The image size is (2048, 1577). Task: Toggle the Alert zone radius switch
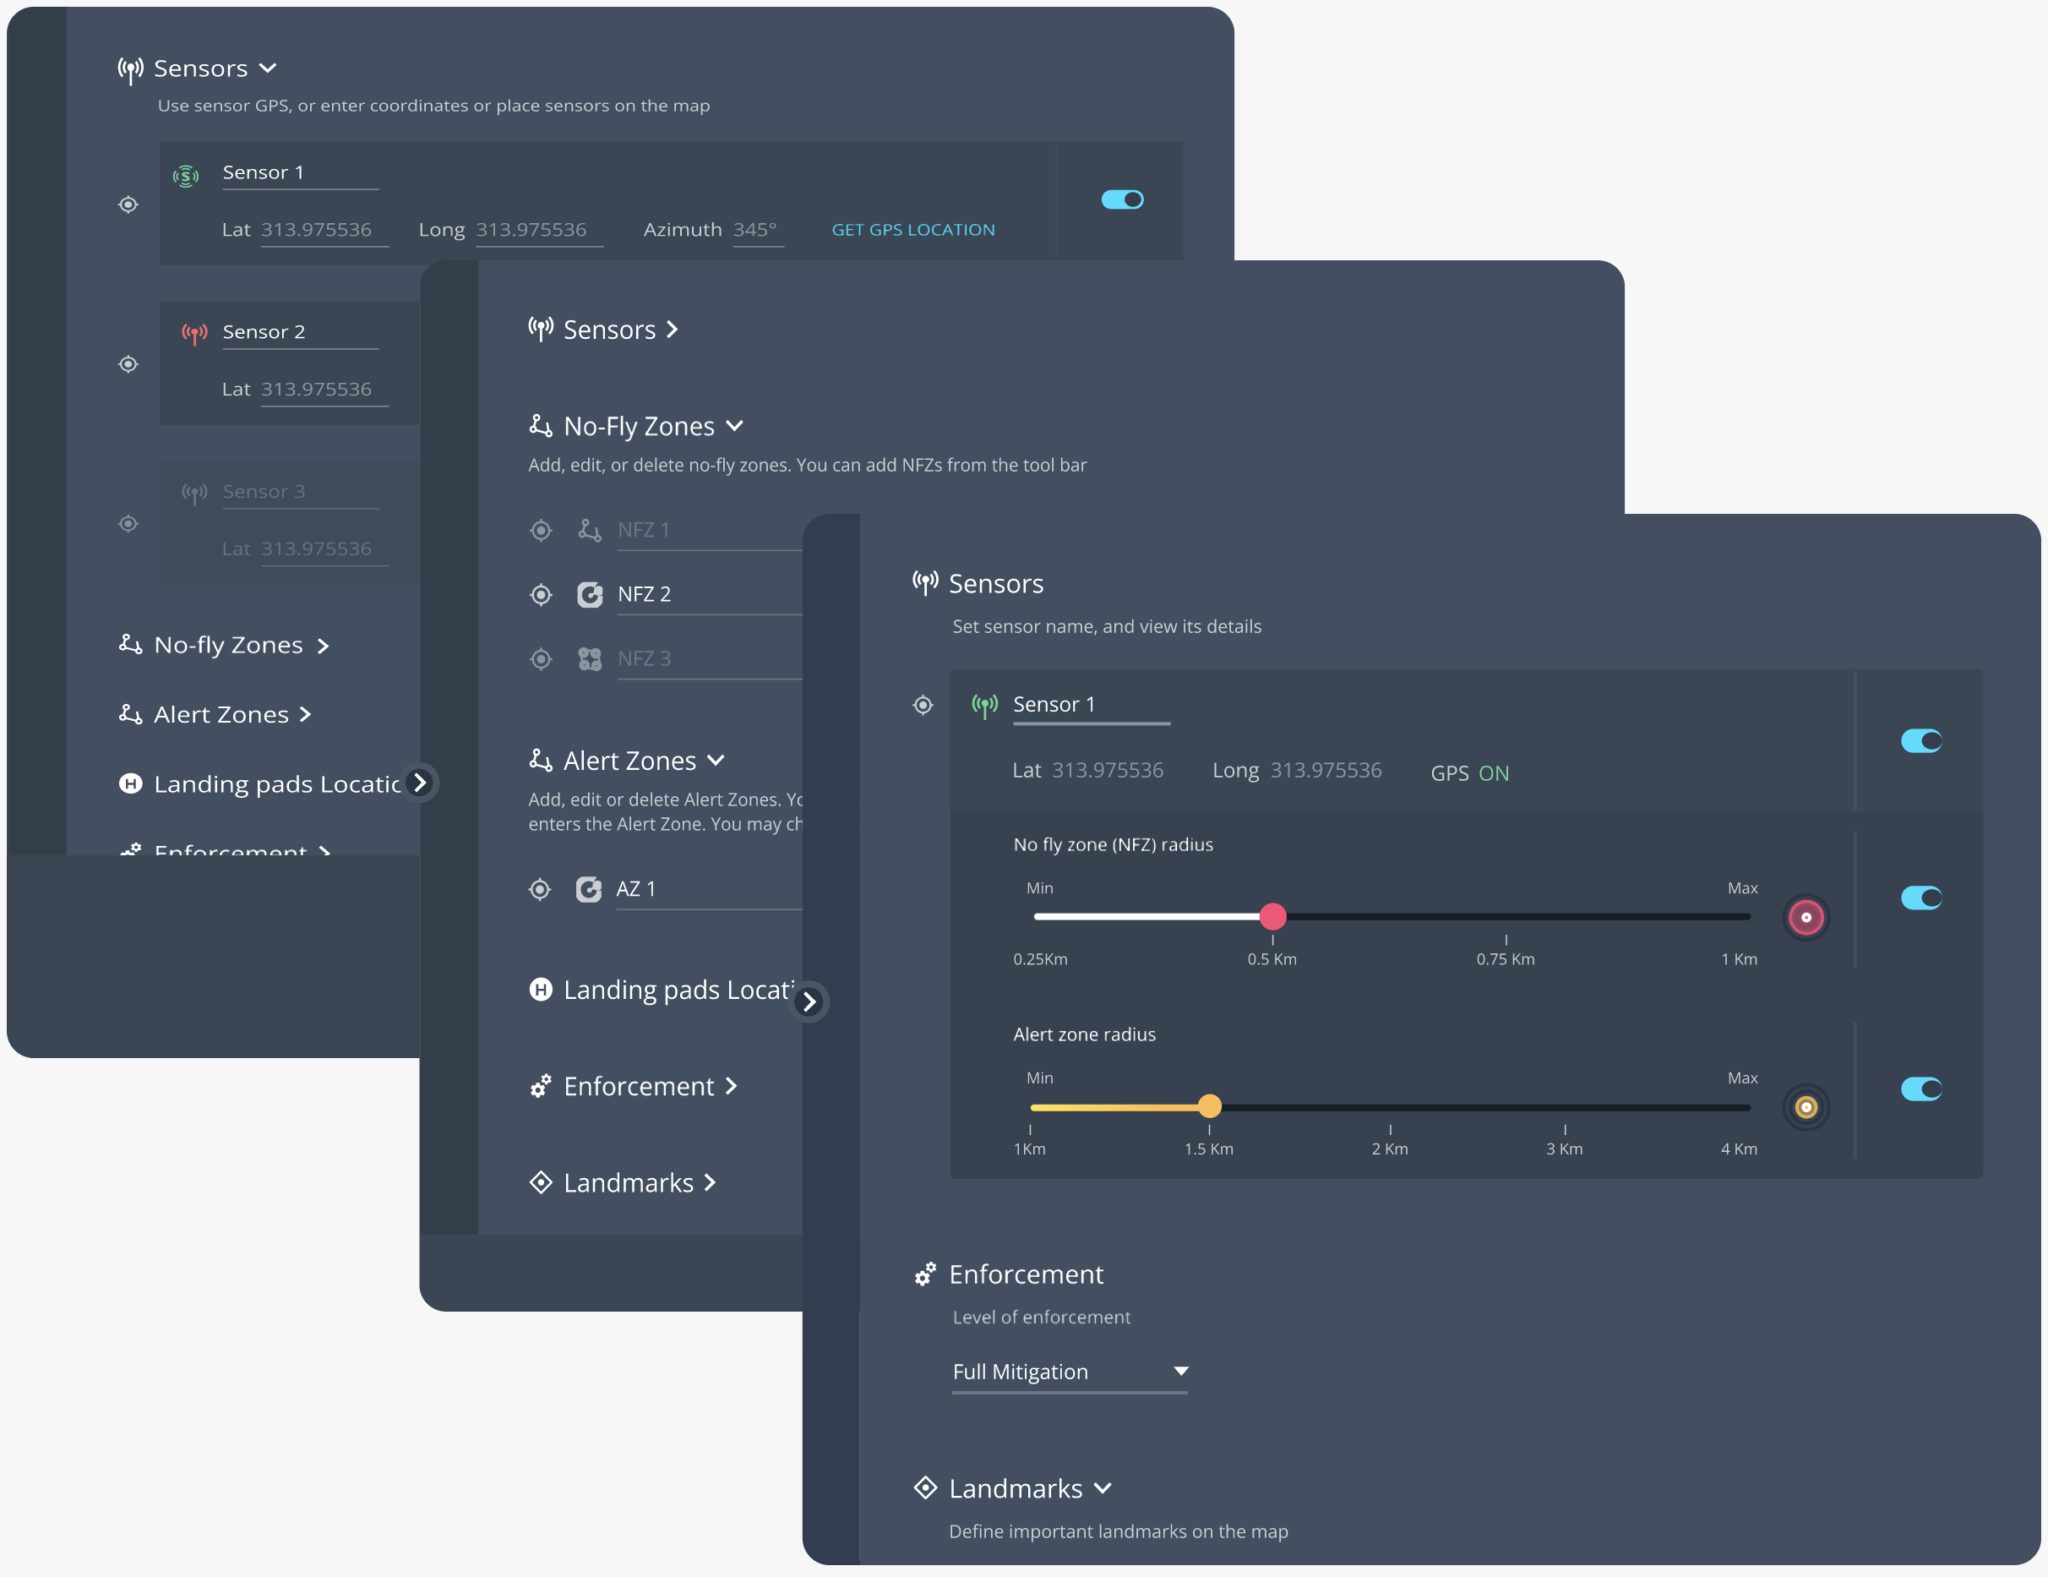click(1921, 1089)
